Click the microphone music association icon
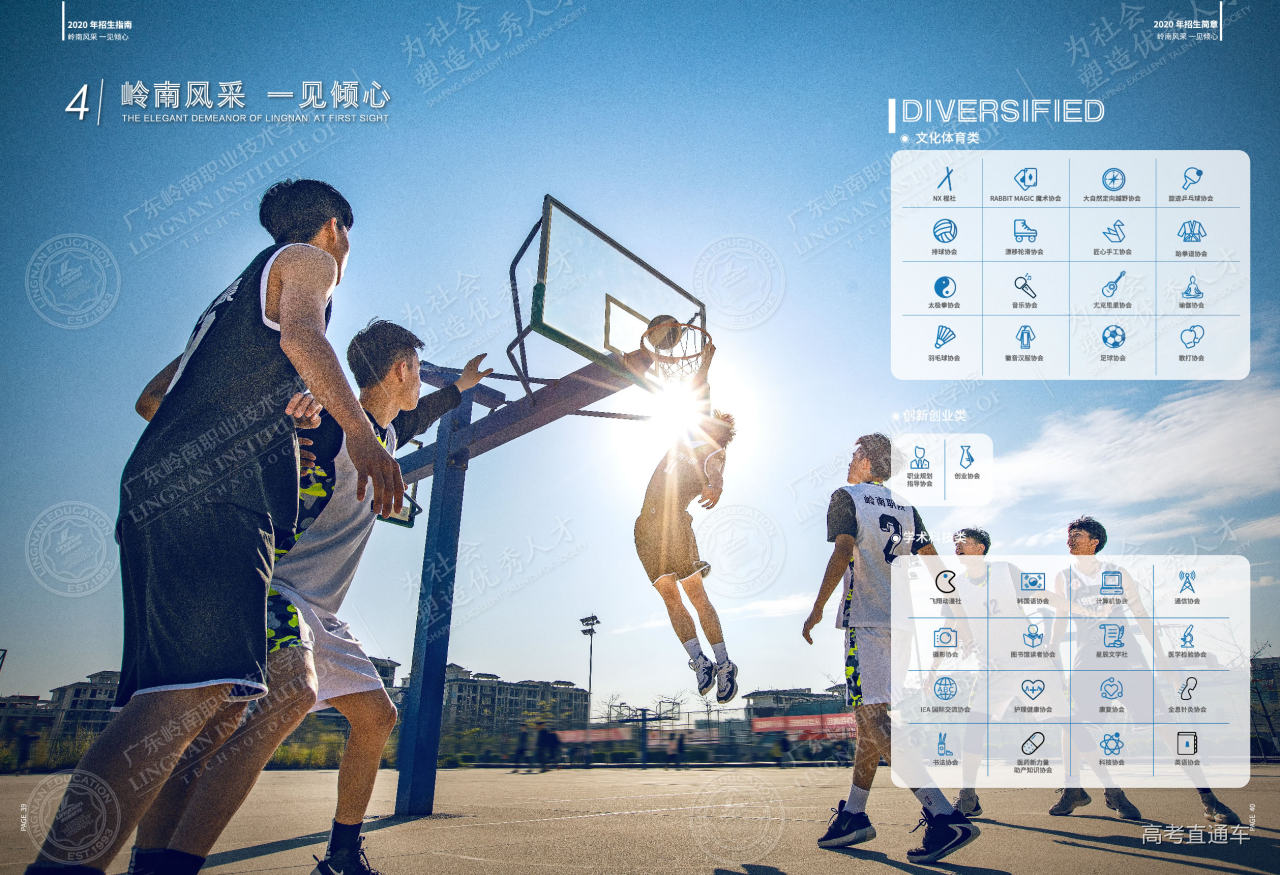This screenshot has width=1280, height=875. [1025, 286]
